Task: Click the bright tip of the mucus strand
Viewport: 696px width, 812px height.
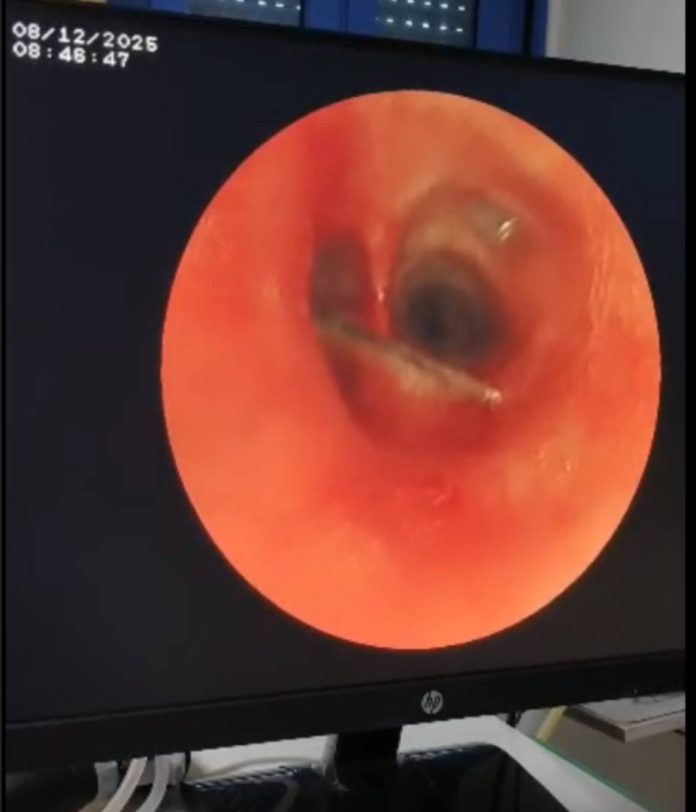Action: click(x=491, y=397)
